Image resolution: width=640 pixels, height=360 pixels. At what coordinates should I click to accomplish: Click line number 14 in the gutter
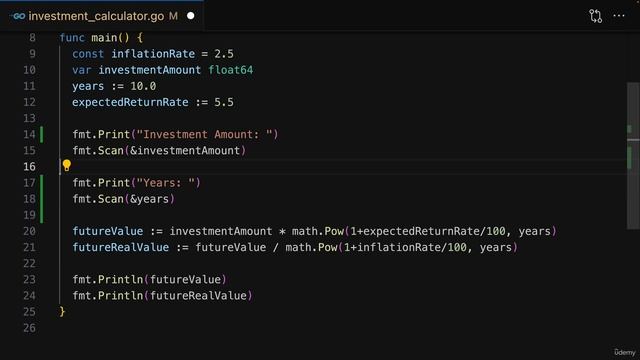point(29,134)
